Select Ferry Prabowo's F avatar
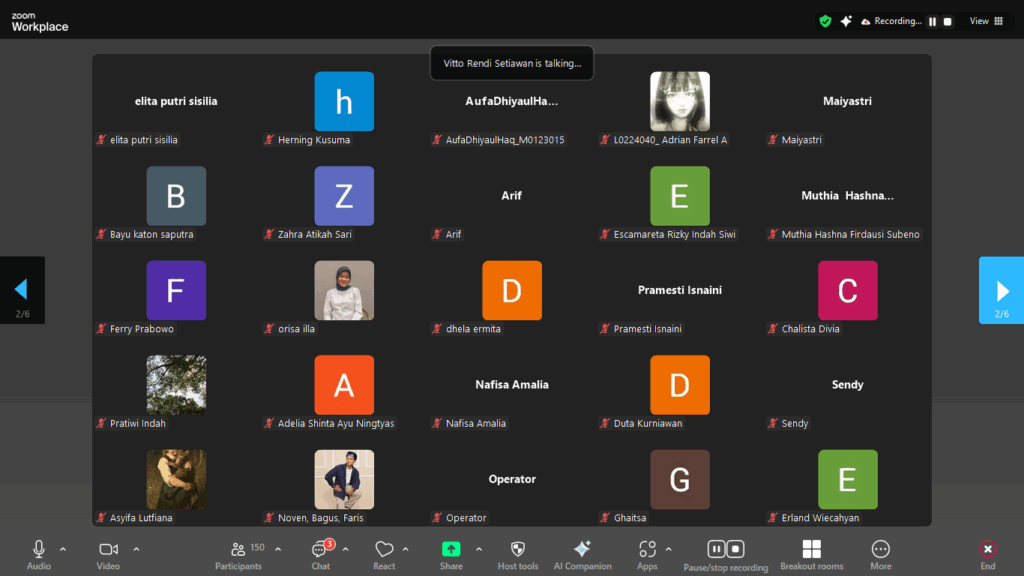1024x576 pixels. [176, 290]
